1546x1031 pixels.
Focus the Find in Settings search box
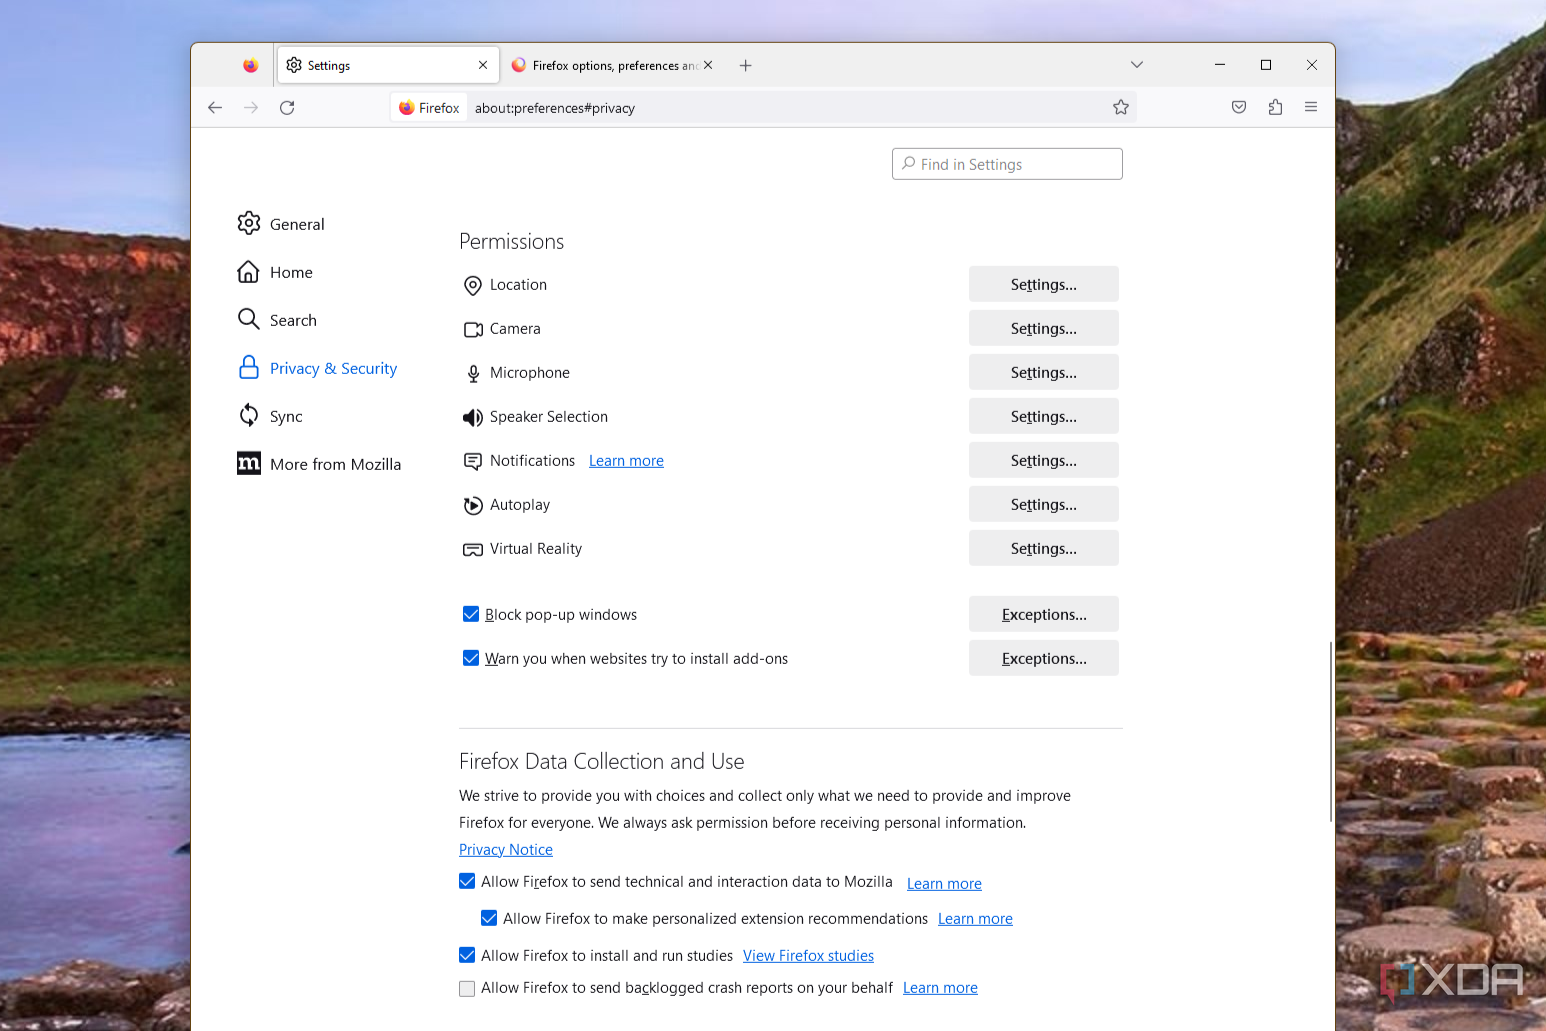pos(1007,164)
